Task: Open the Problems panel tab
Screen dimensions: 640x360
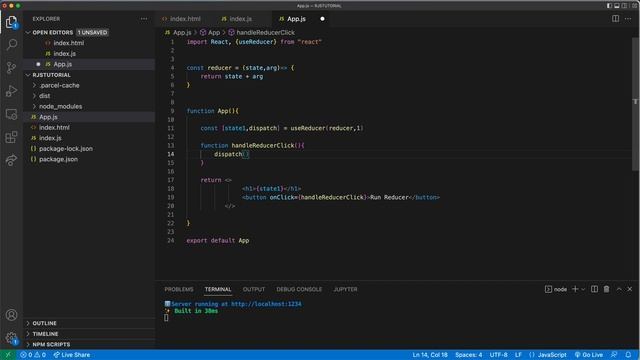Action: [179, 289]
